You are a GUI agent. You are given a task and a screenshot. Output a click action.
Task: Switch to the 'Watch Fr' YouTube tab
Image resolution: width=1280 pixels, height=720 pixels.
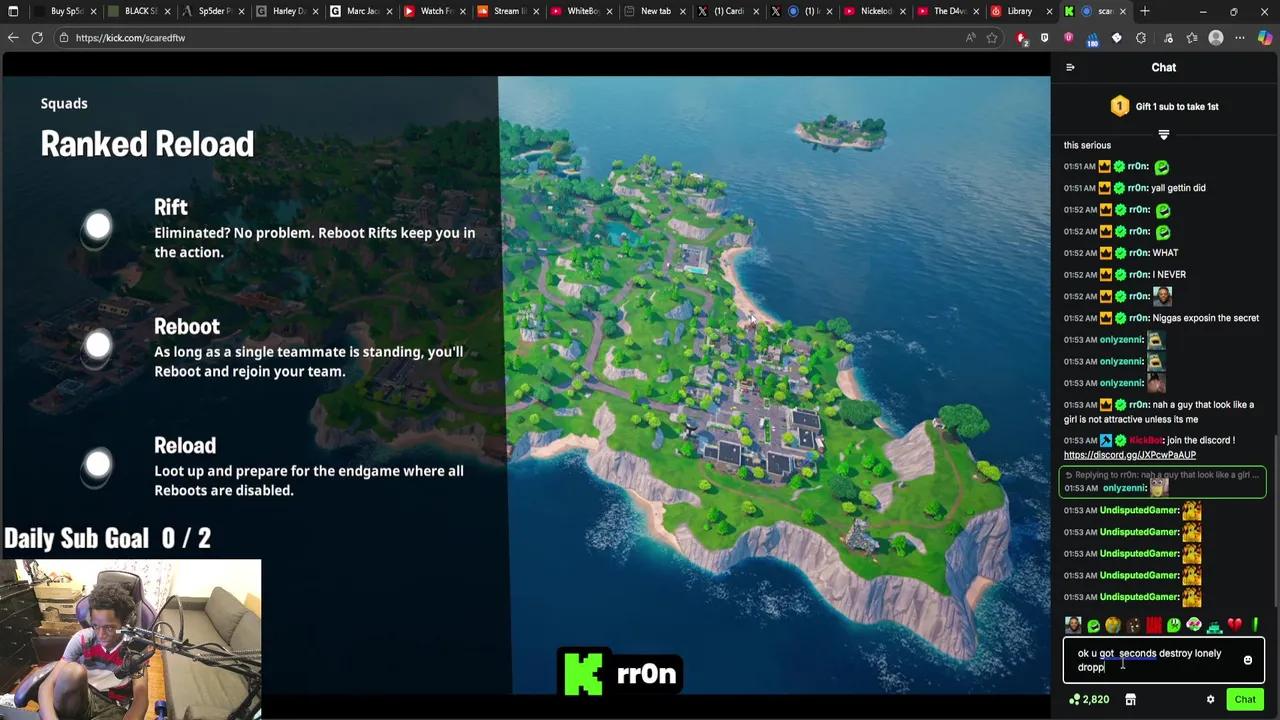pyautogui.click(x=436, y=11)
